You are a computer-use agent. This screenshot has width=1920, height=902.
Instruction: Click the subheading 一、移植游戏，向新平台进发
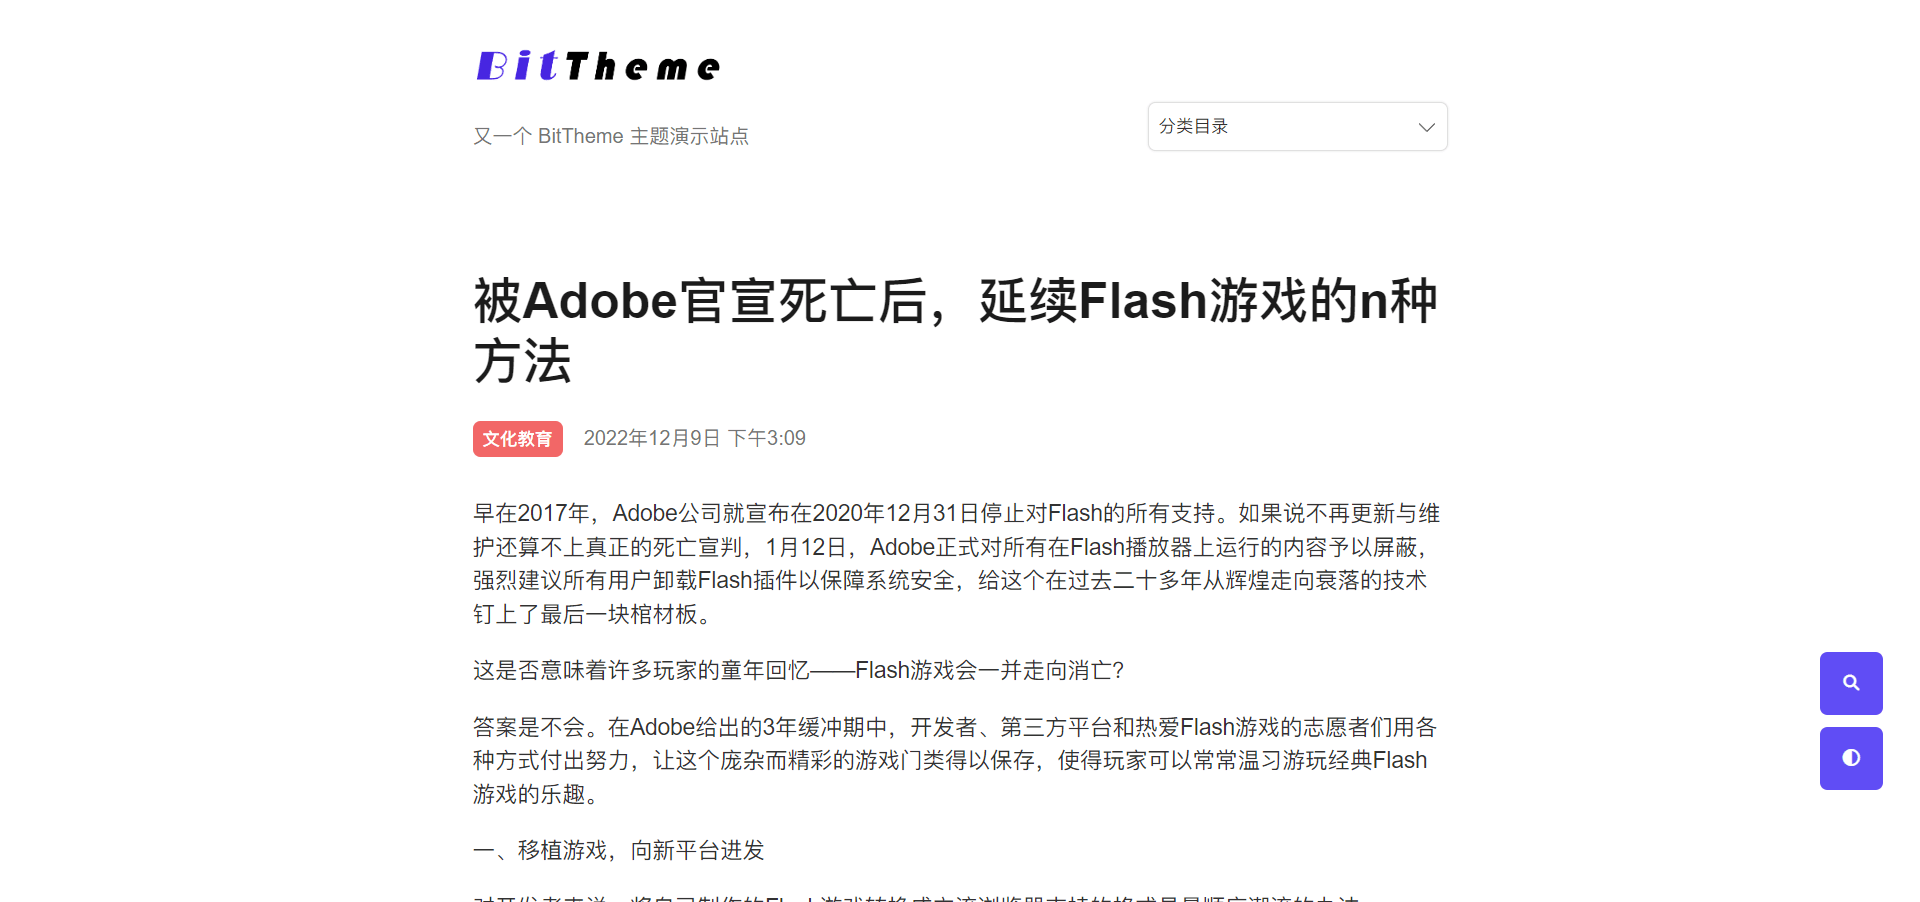(618, 850)
